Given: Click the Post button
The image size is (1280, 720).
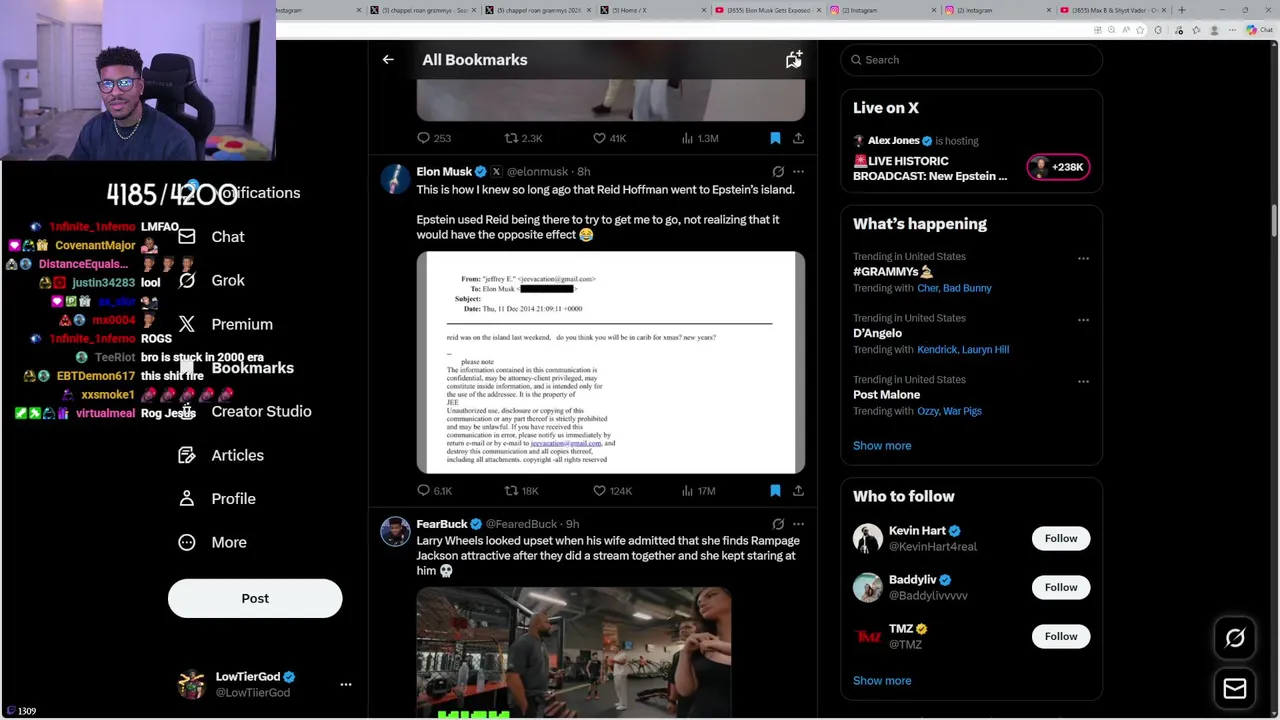Looking at the screenshot, I should point(255,598).
